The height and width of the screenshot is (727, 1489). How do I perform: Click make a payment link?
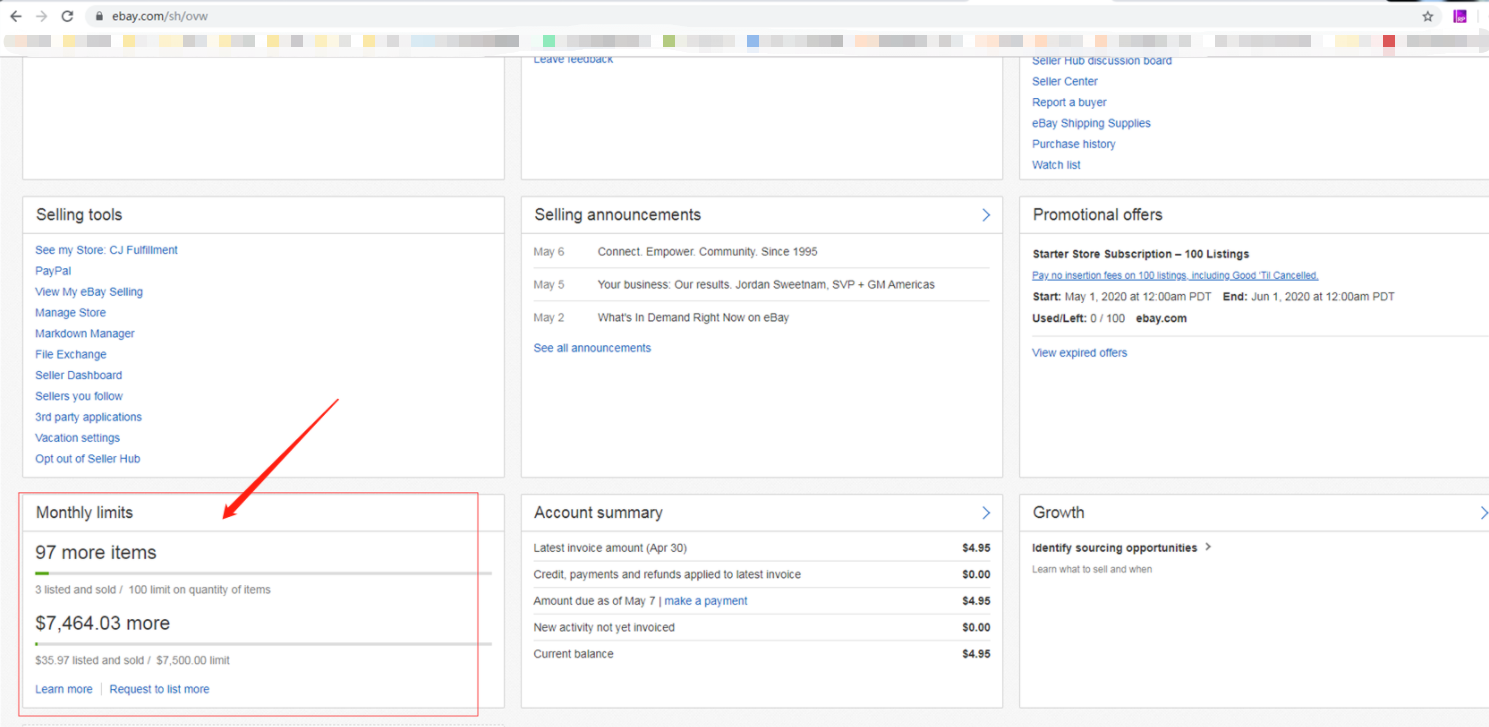[705, 601]
